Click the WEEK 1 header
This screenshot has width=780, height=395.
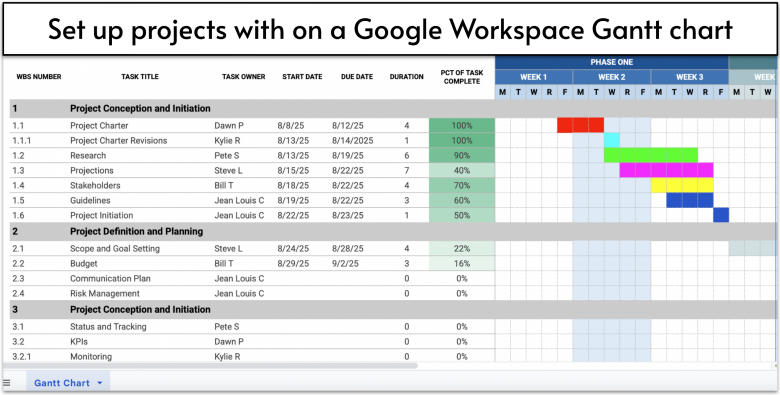[x=534, y=77]
